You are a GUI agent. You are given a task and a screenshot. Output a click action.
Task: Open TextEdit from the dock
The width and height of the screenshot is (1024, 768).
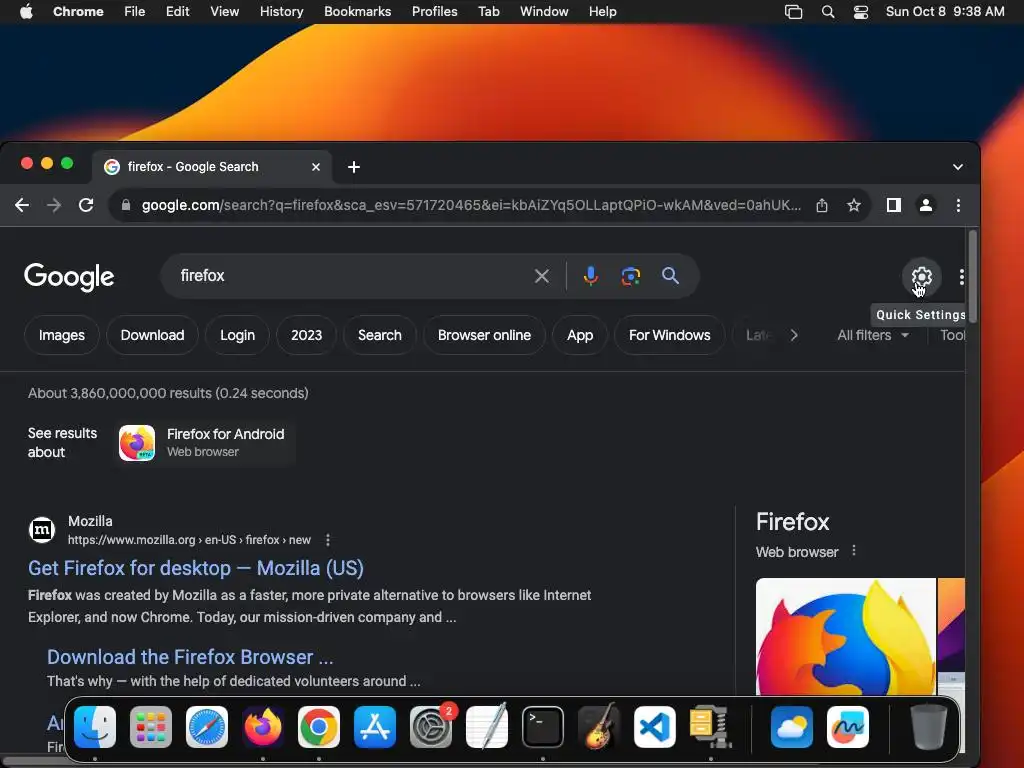[487, 726]
